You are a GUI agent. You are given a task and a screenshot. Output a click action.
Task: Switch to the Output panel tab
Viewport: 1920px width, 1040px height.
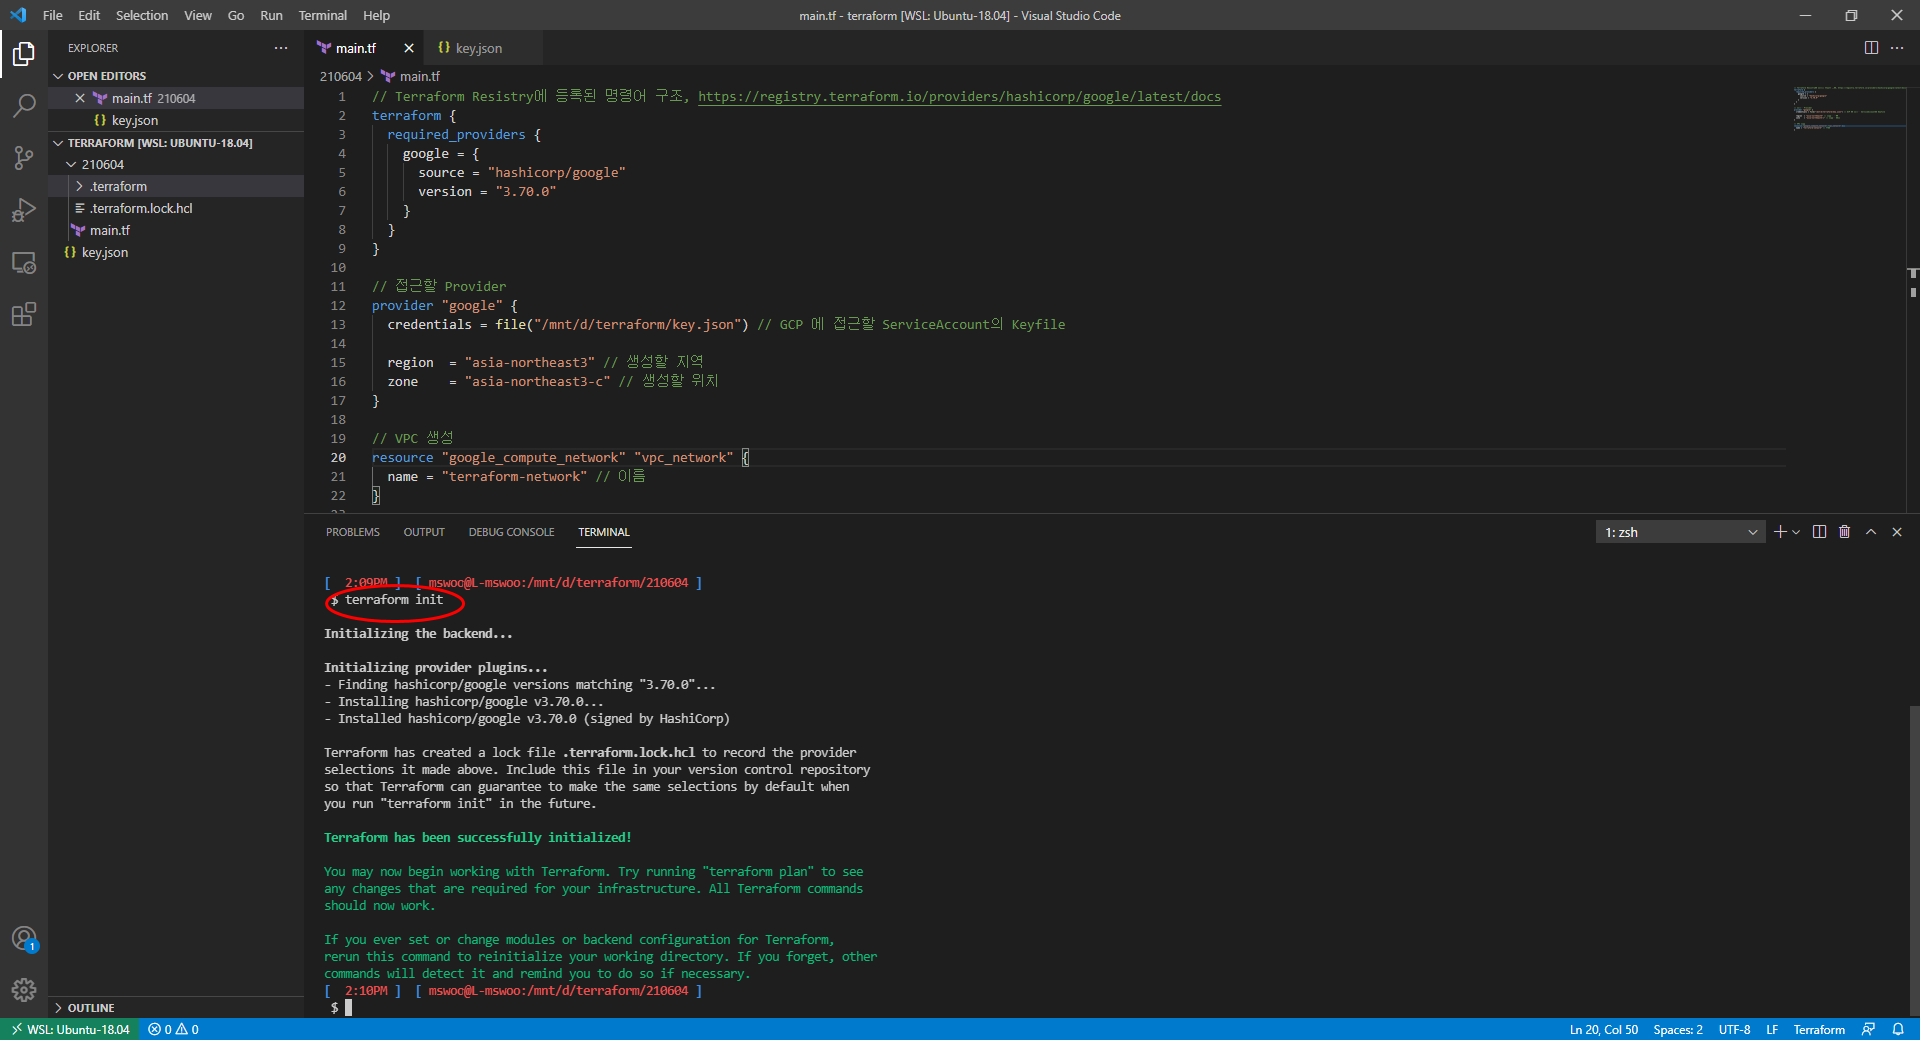[x=424, y=532]
